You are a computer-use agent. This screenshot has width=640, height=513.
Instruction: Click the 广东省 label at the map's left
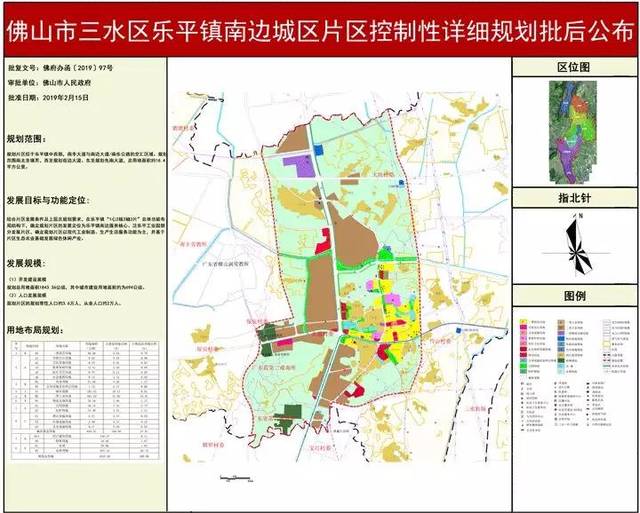pos(225,264)
